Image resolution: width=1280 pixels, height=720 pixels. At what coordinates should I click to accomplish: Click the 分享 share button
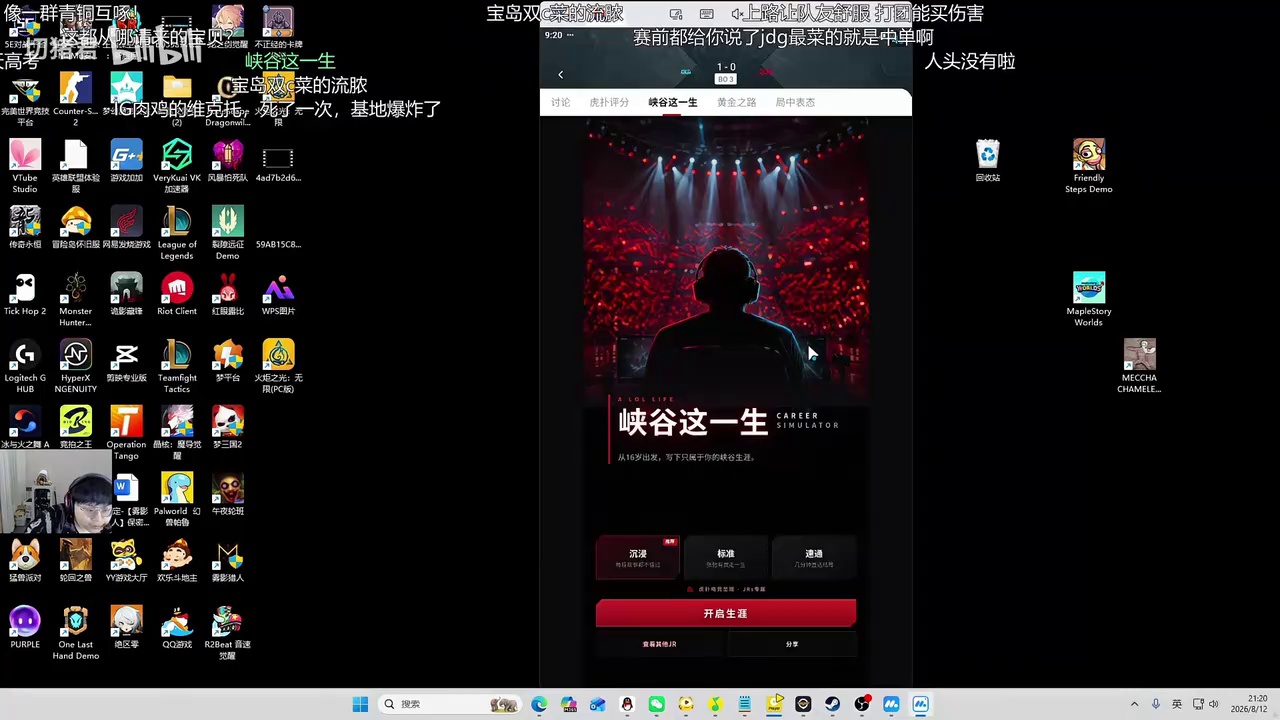pos(792,644)
